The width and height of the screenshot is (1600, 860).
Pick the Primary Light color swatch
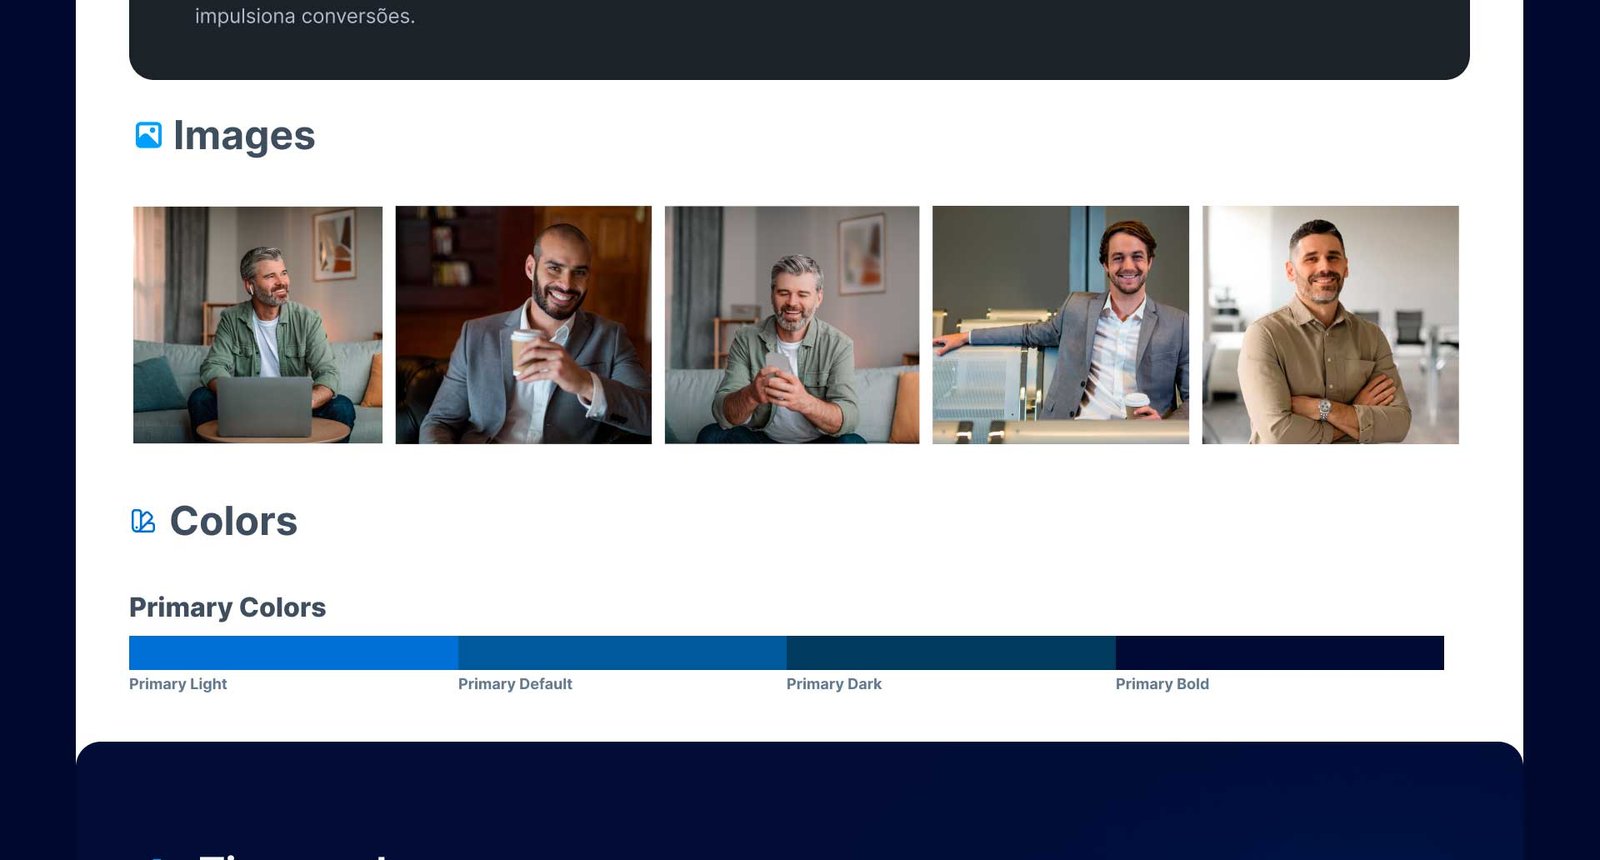(x=293, y=653)
